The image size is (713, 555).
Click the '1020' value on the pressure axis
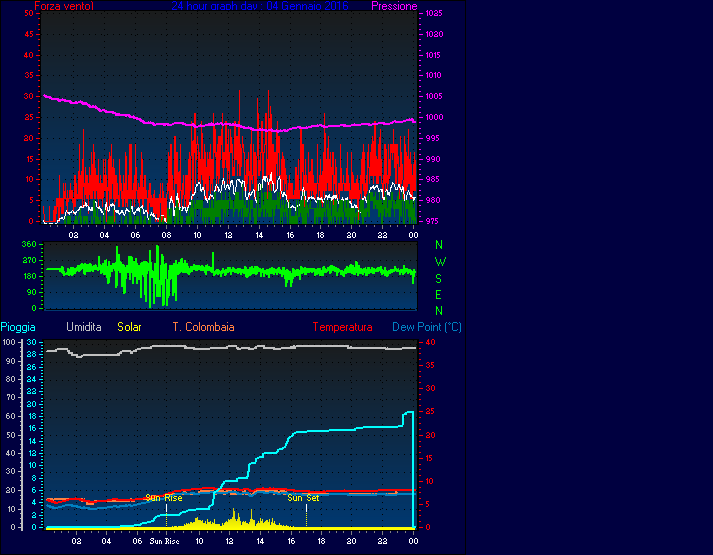tap(434, 35)
